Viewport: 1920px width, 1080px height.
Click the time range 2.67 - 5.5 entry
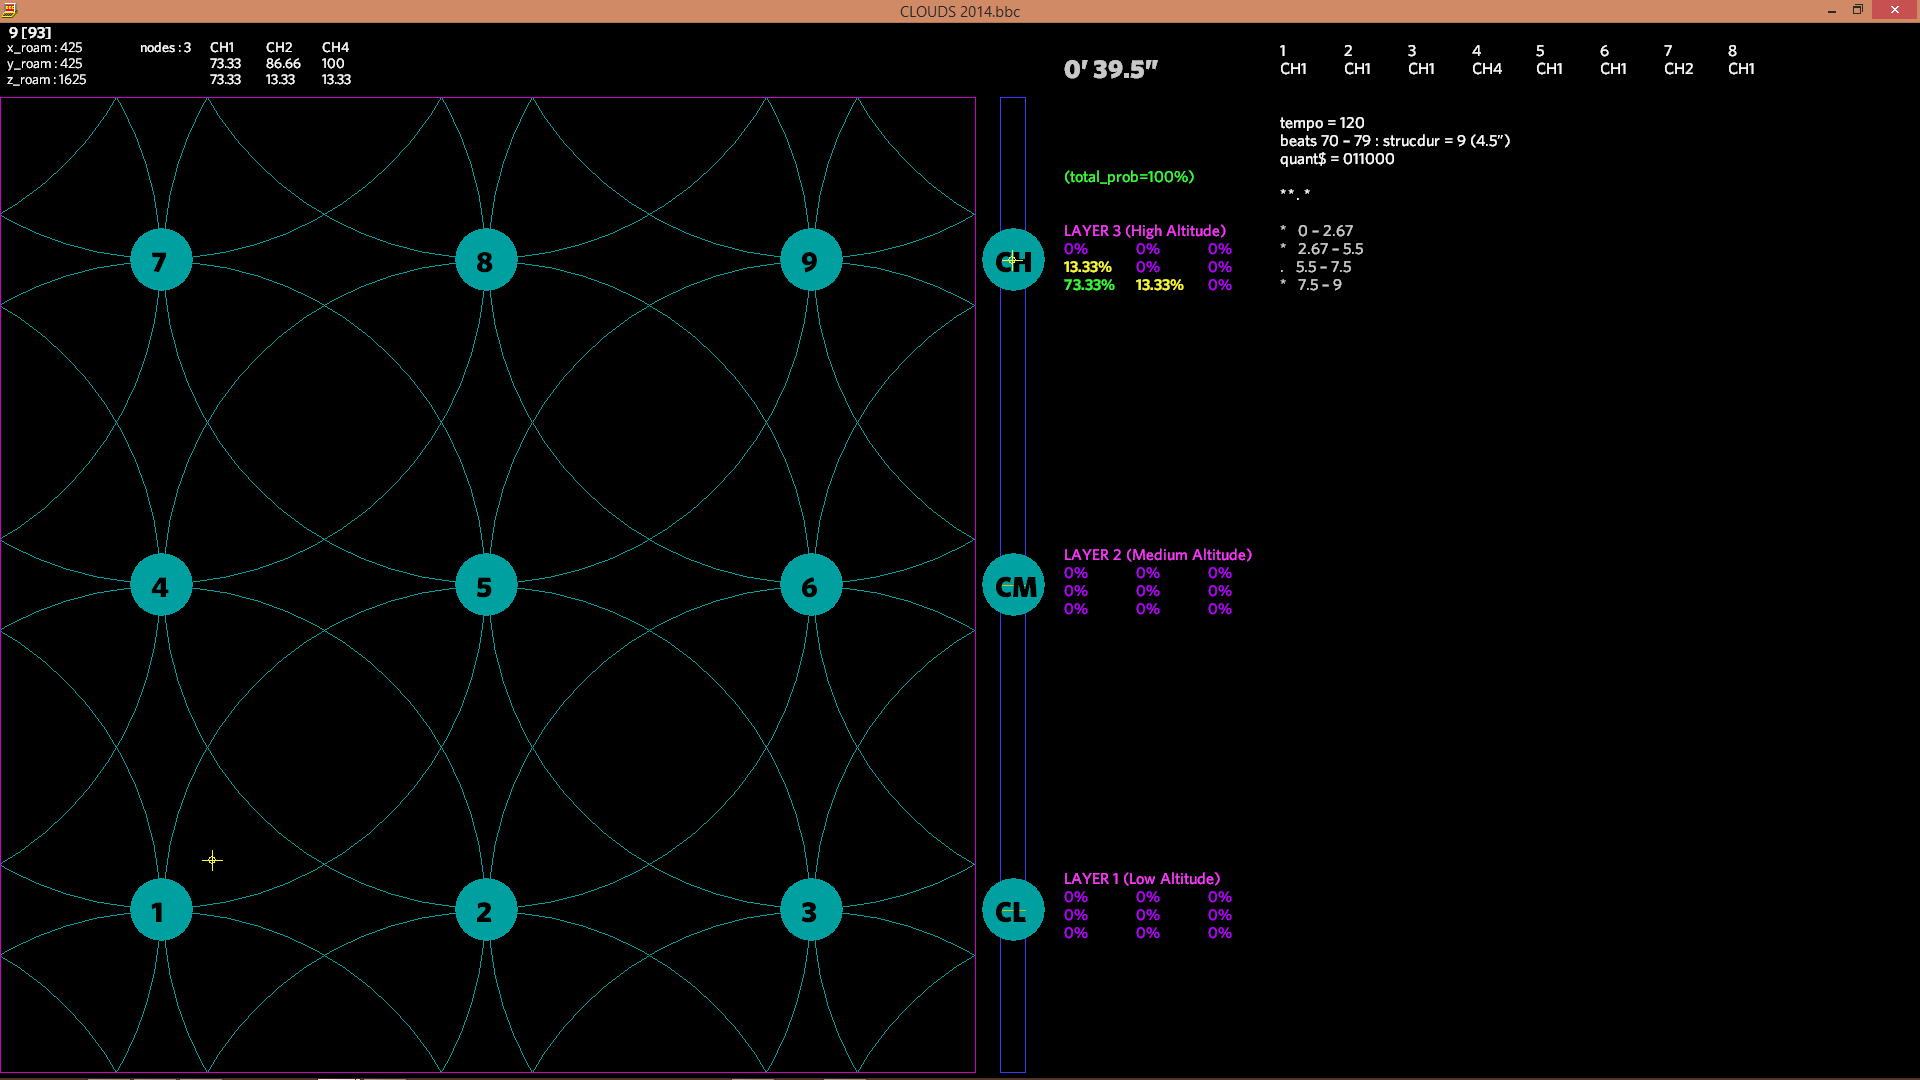click(1330, 249)
